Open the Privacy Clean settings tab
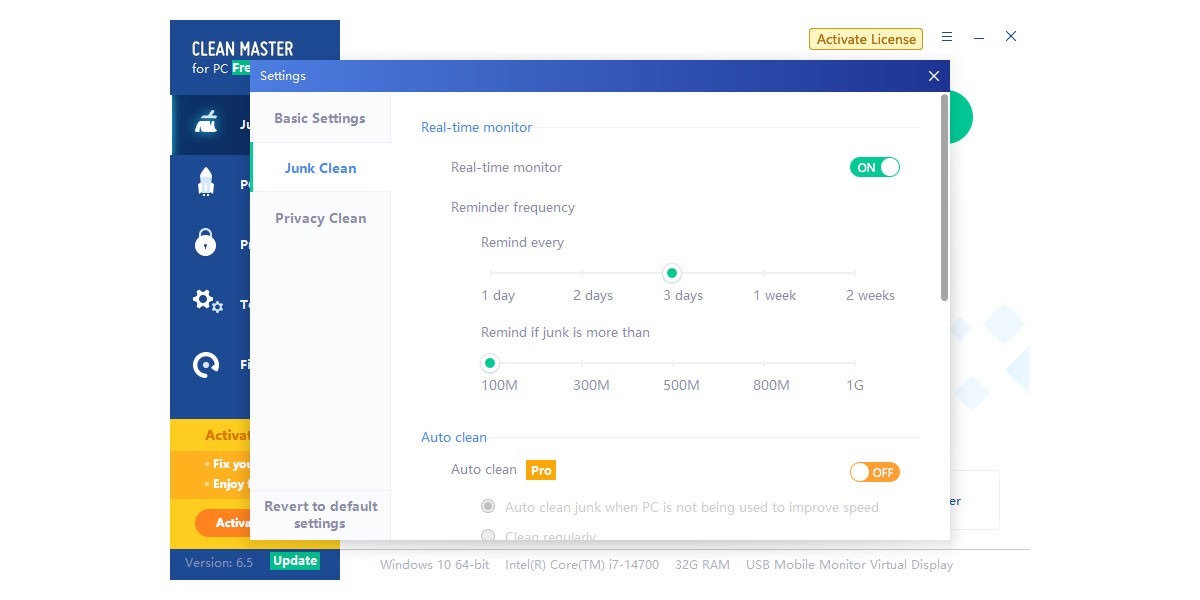The width and height of the screenshot is (1200, 600). coord(320,218)
